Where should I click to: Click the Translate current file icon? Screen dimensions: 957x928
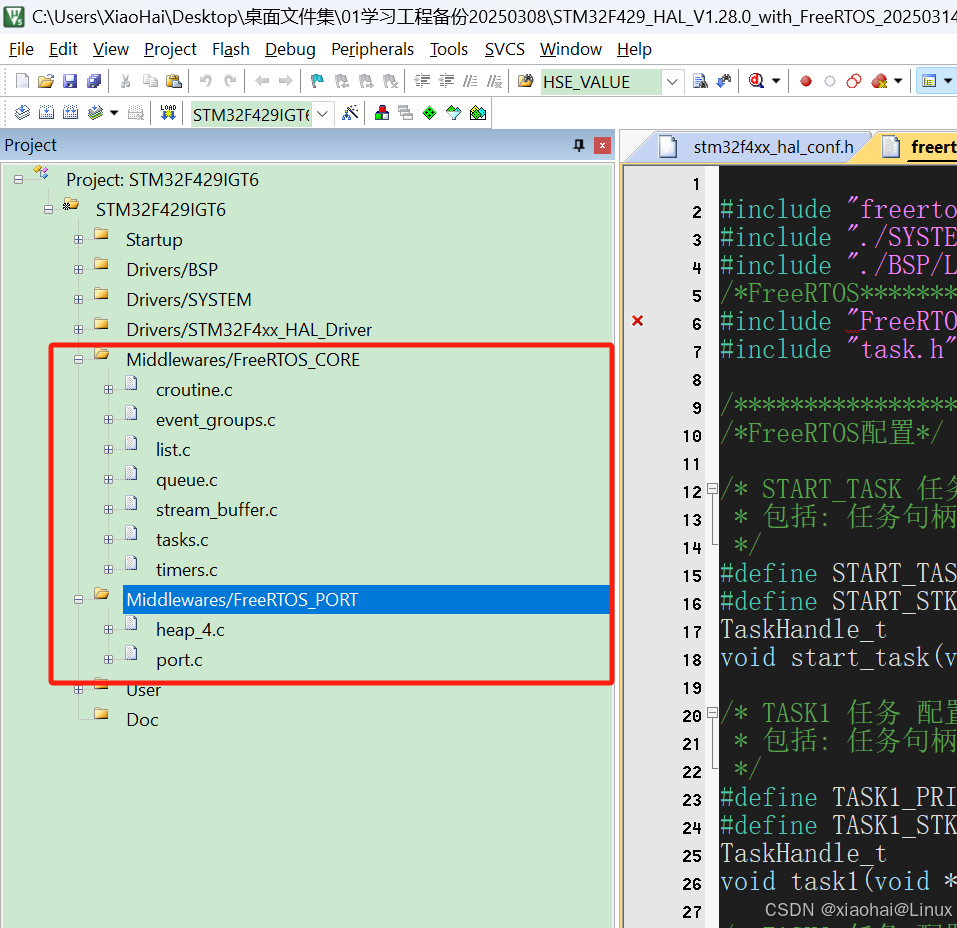(22, 113)
